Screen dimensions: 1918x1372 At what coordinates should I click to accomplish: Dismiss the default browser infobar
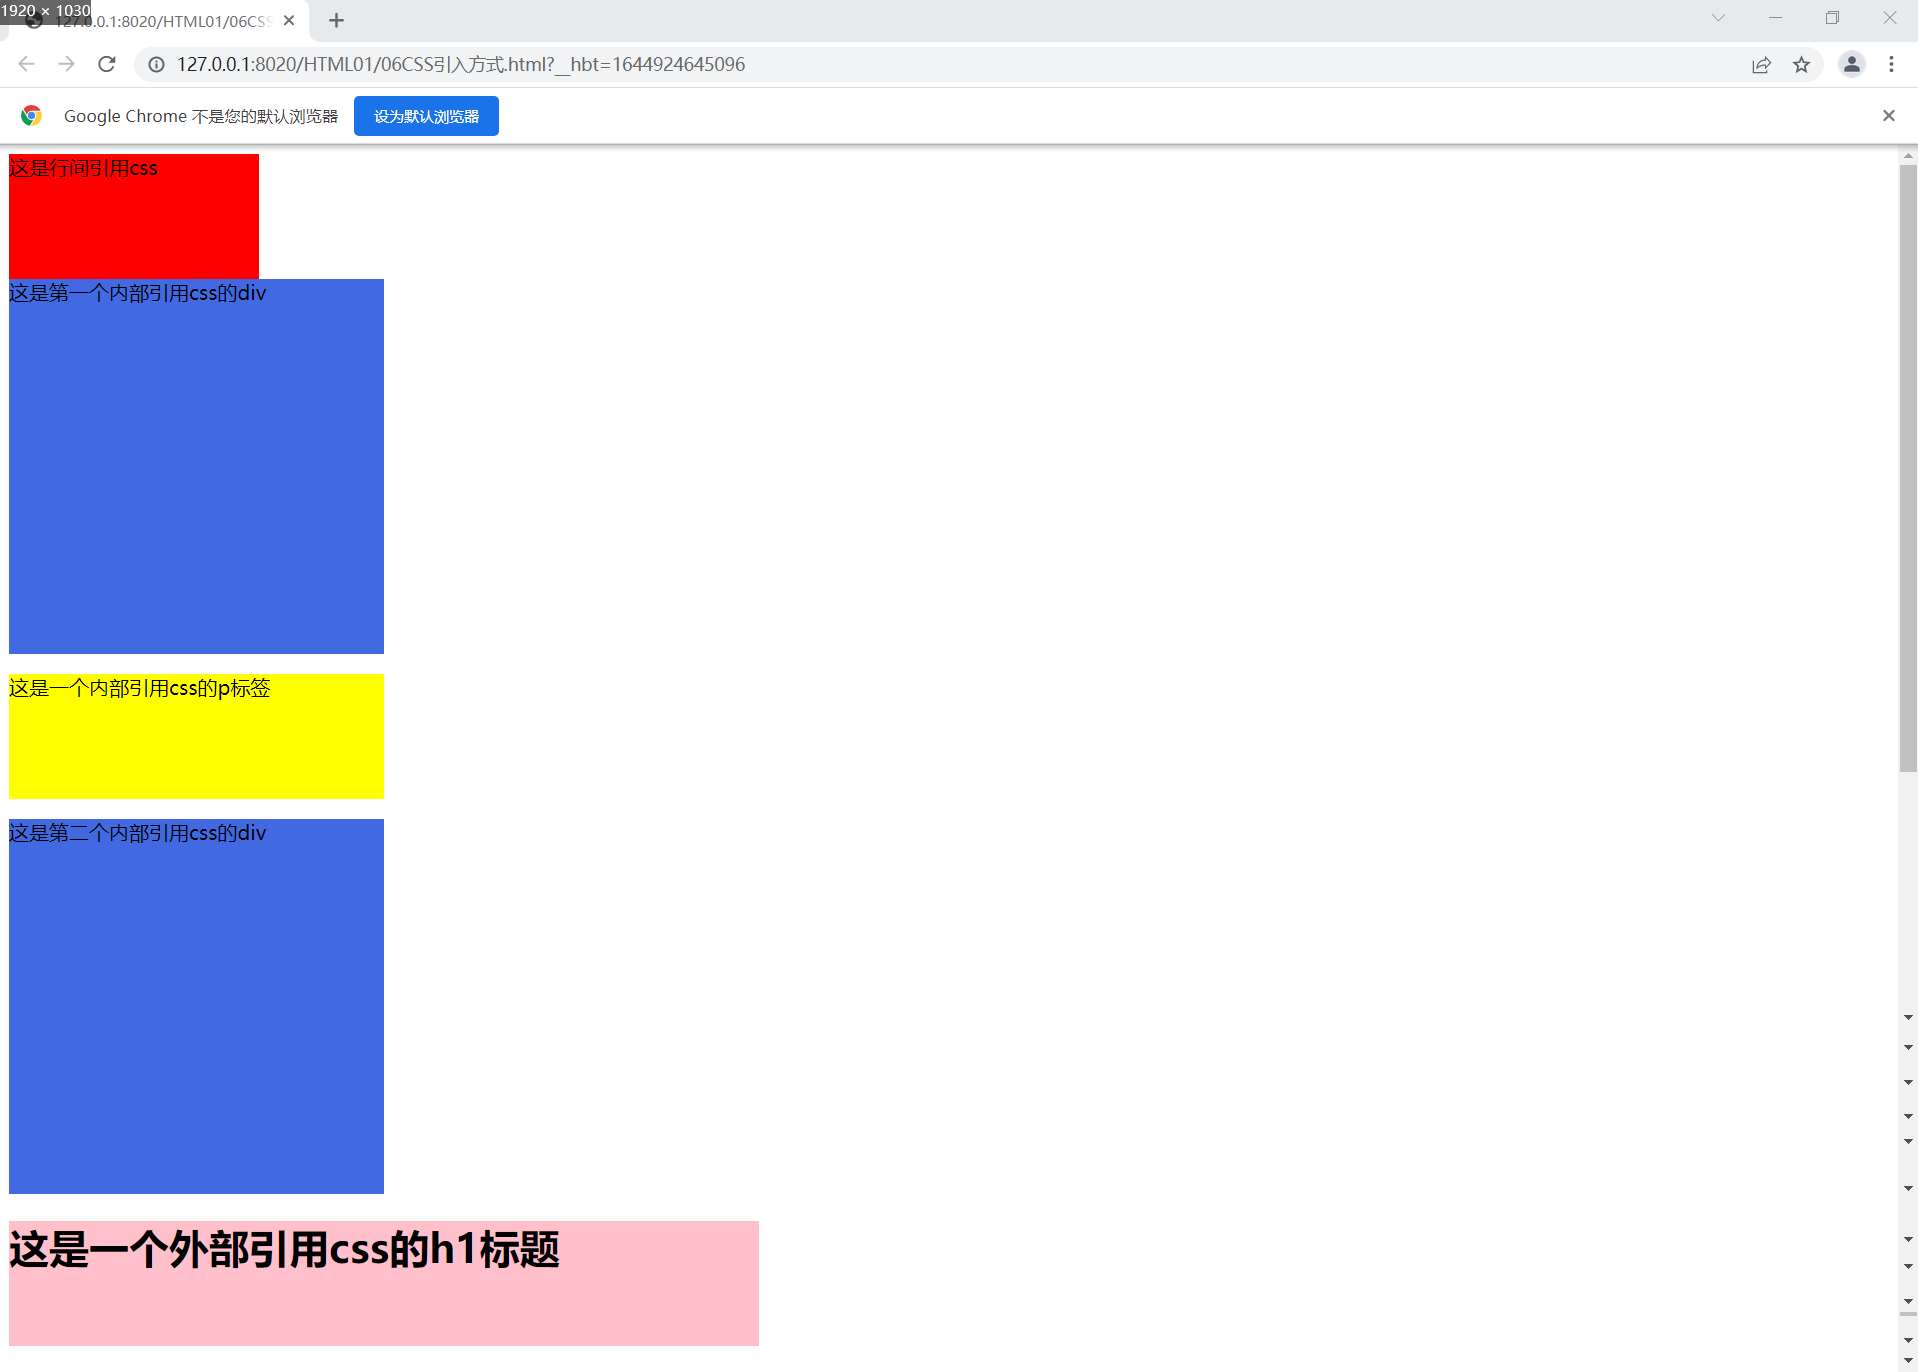1888,116
